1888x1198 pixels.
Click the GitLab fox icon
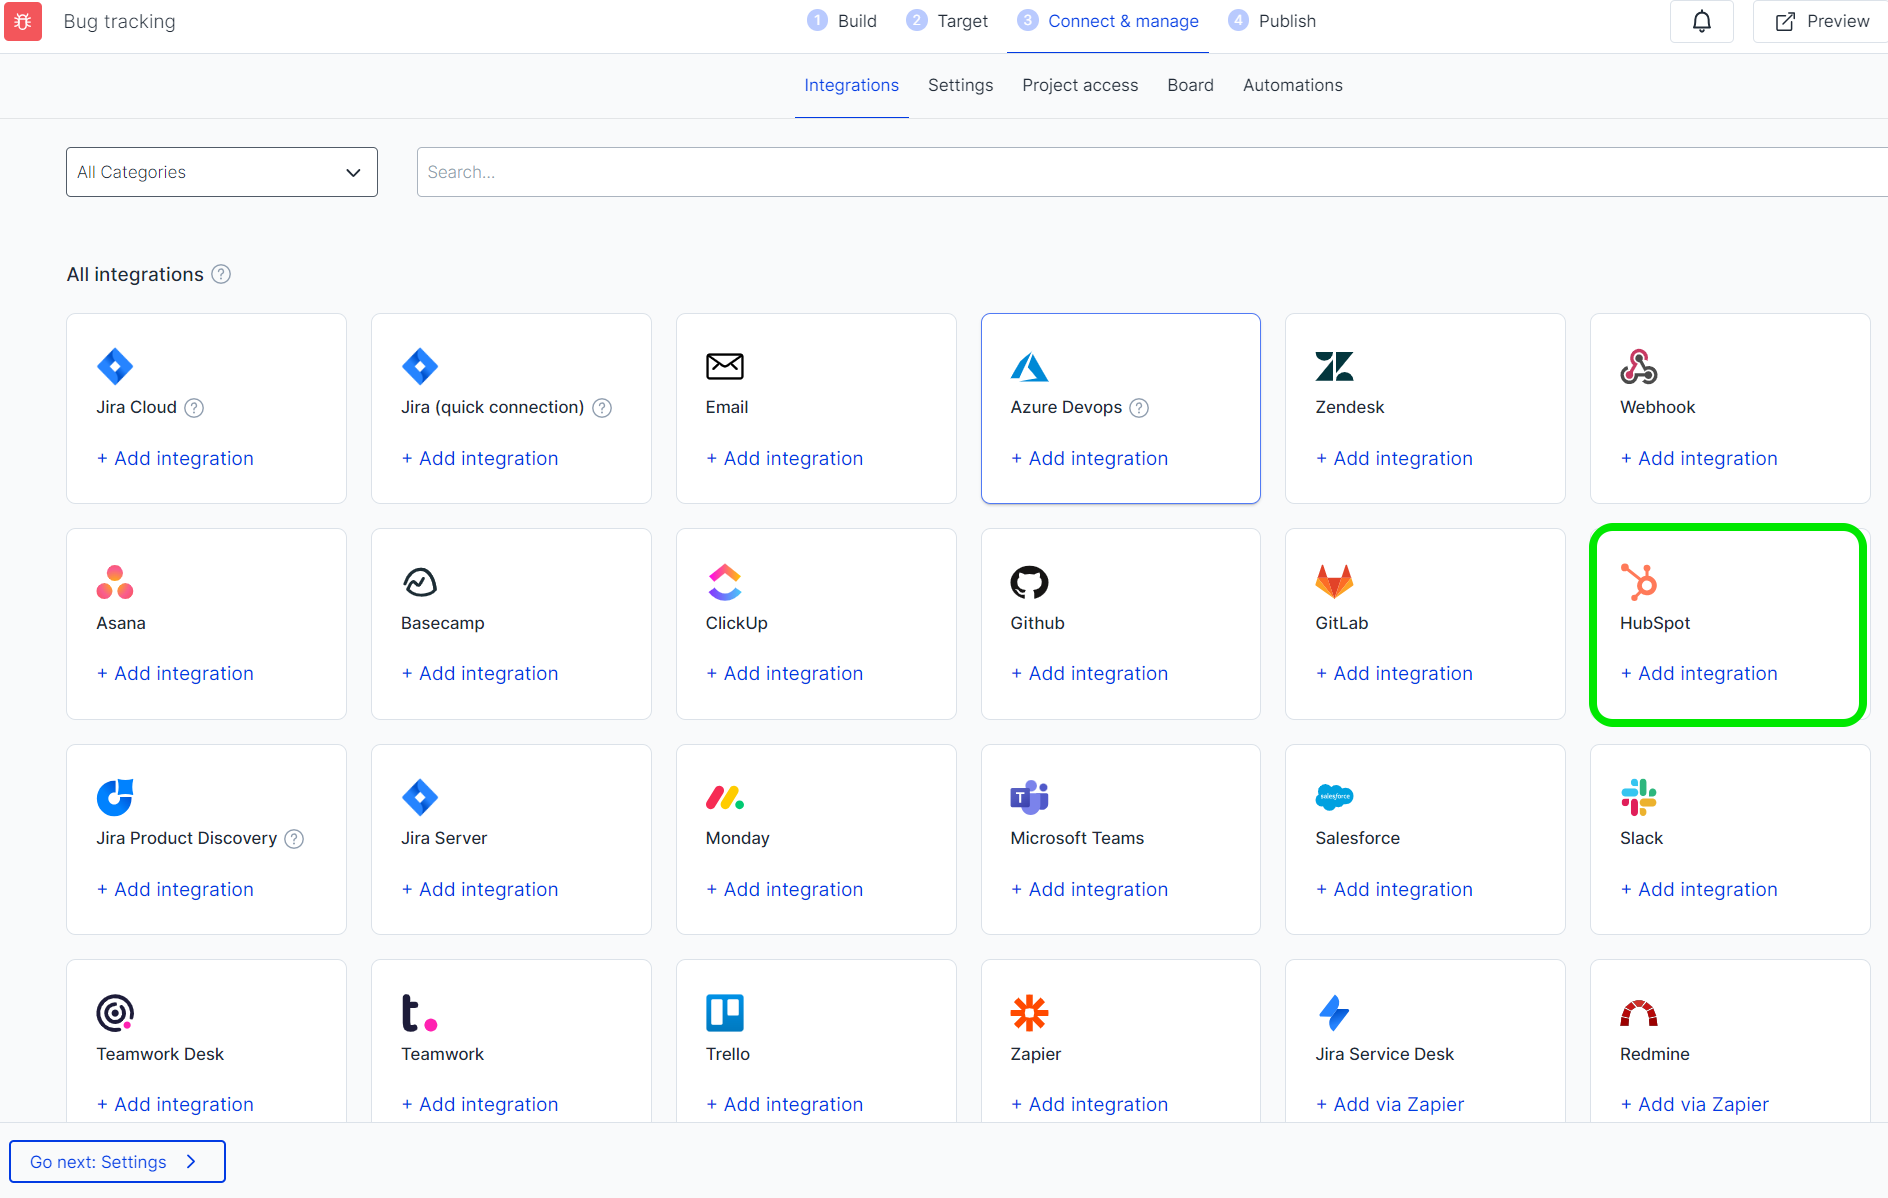point(1334,582)
